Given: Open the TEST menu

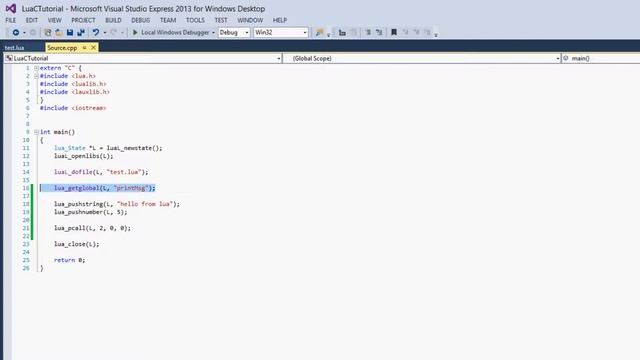Looking at the screenshot, I should pyautogui.click(x=221, y=20).
